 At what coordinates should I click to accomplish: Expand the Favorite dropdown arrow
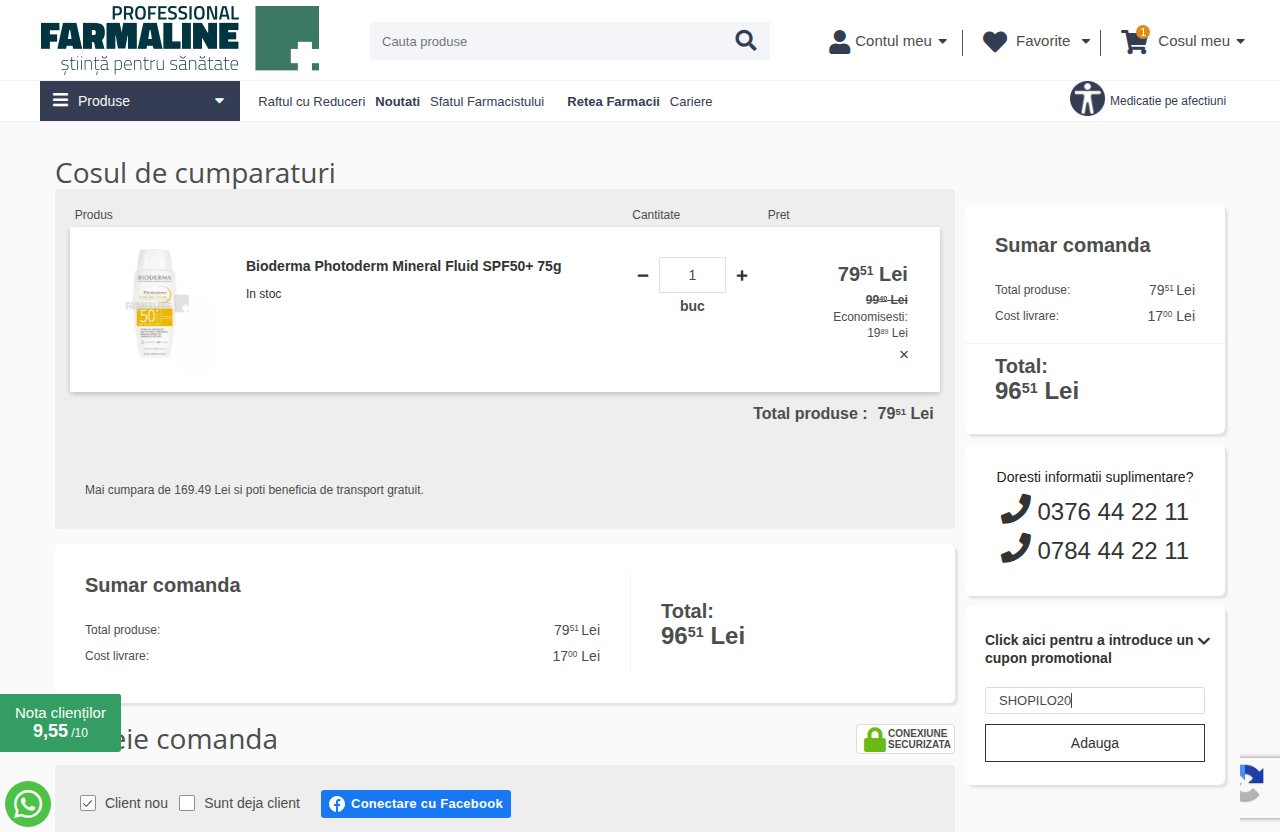point(1086,42)
